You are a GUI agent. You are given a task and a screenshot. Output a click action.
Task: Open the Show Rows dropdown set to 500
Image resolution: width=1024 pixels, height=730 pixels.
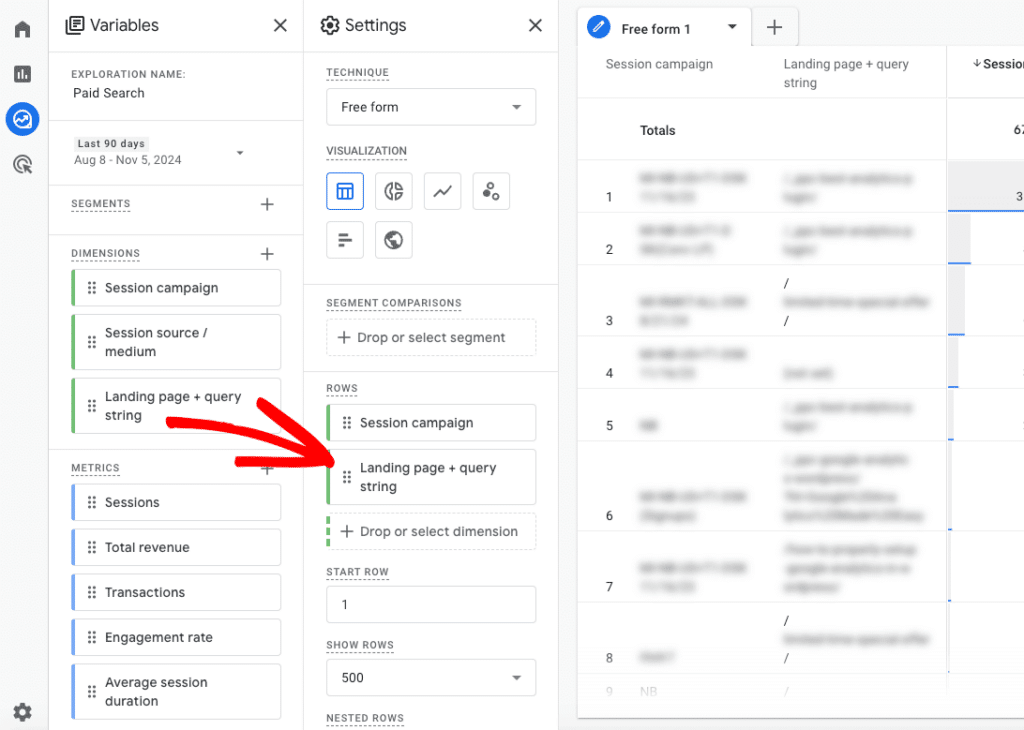pyautogui.click(x=430, y=677)
